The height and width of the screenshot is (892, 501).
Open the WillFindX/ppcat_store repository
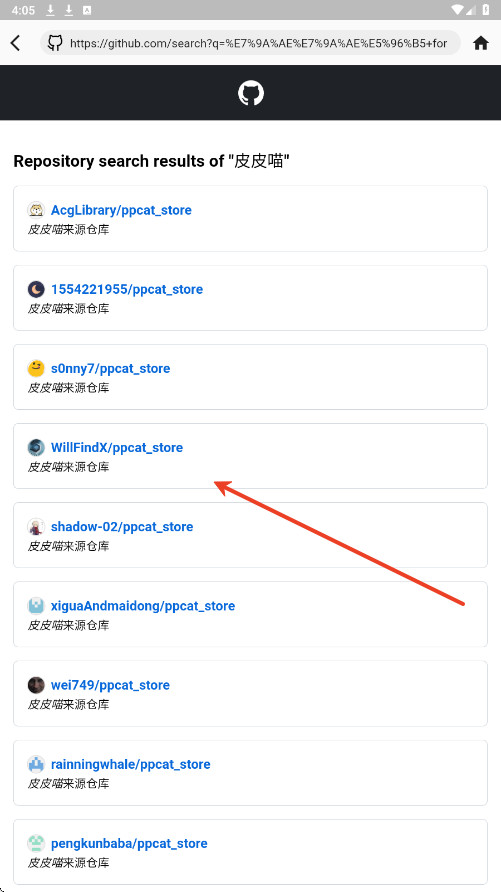point(117,447)
